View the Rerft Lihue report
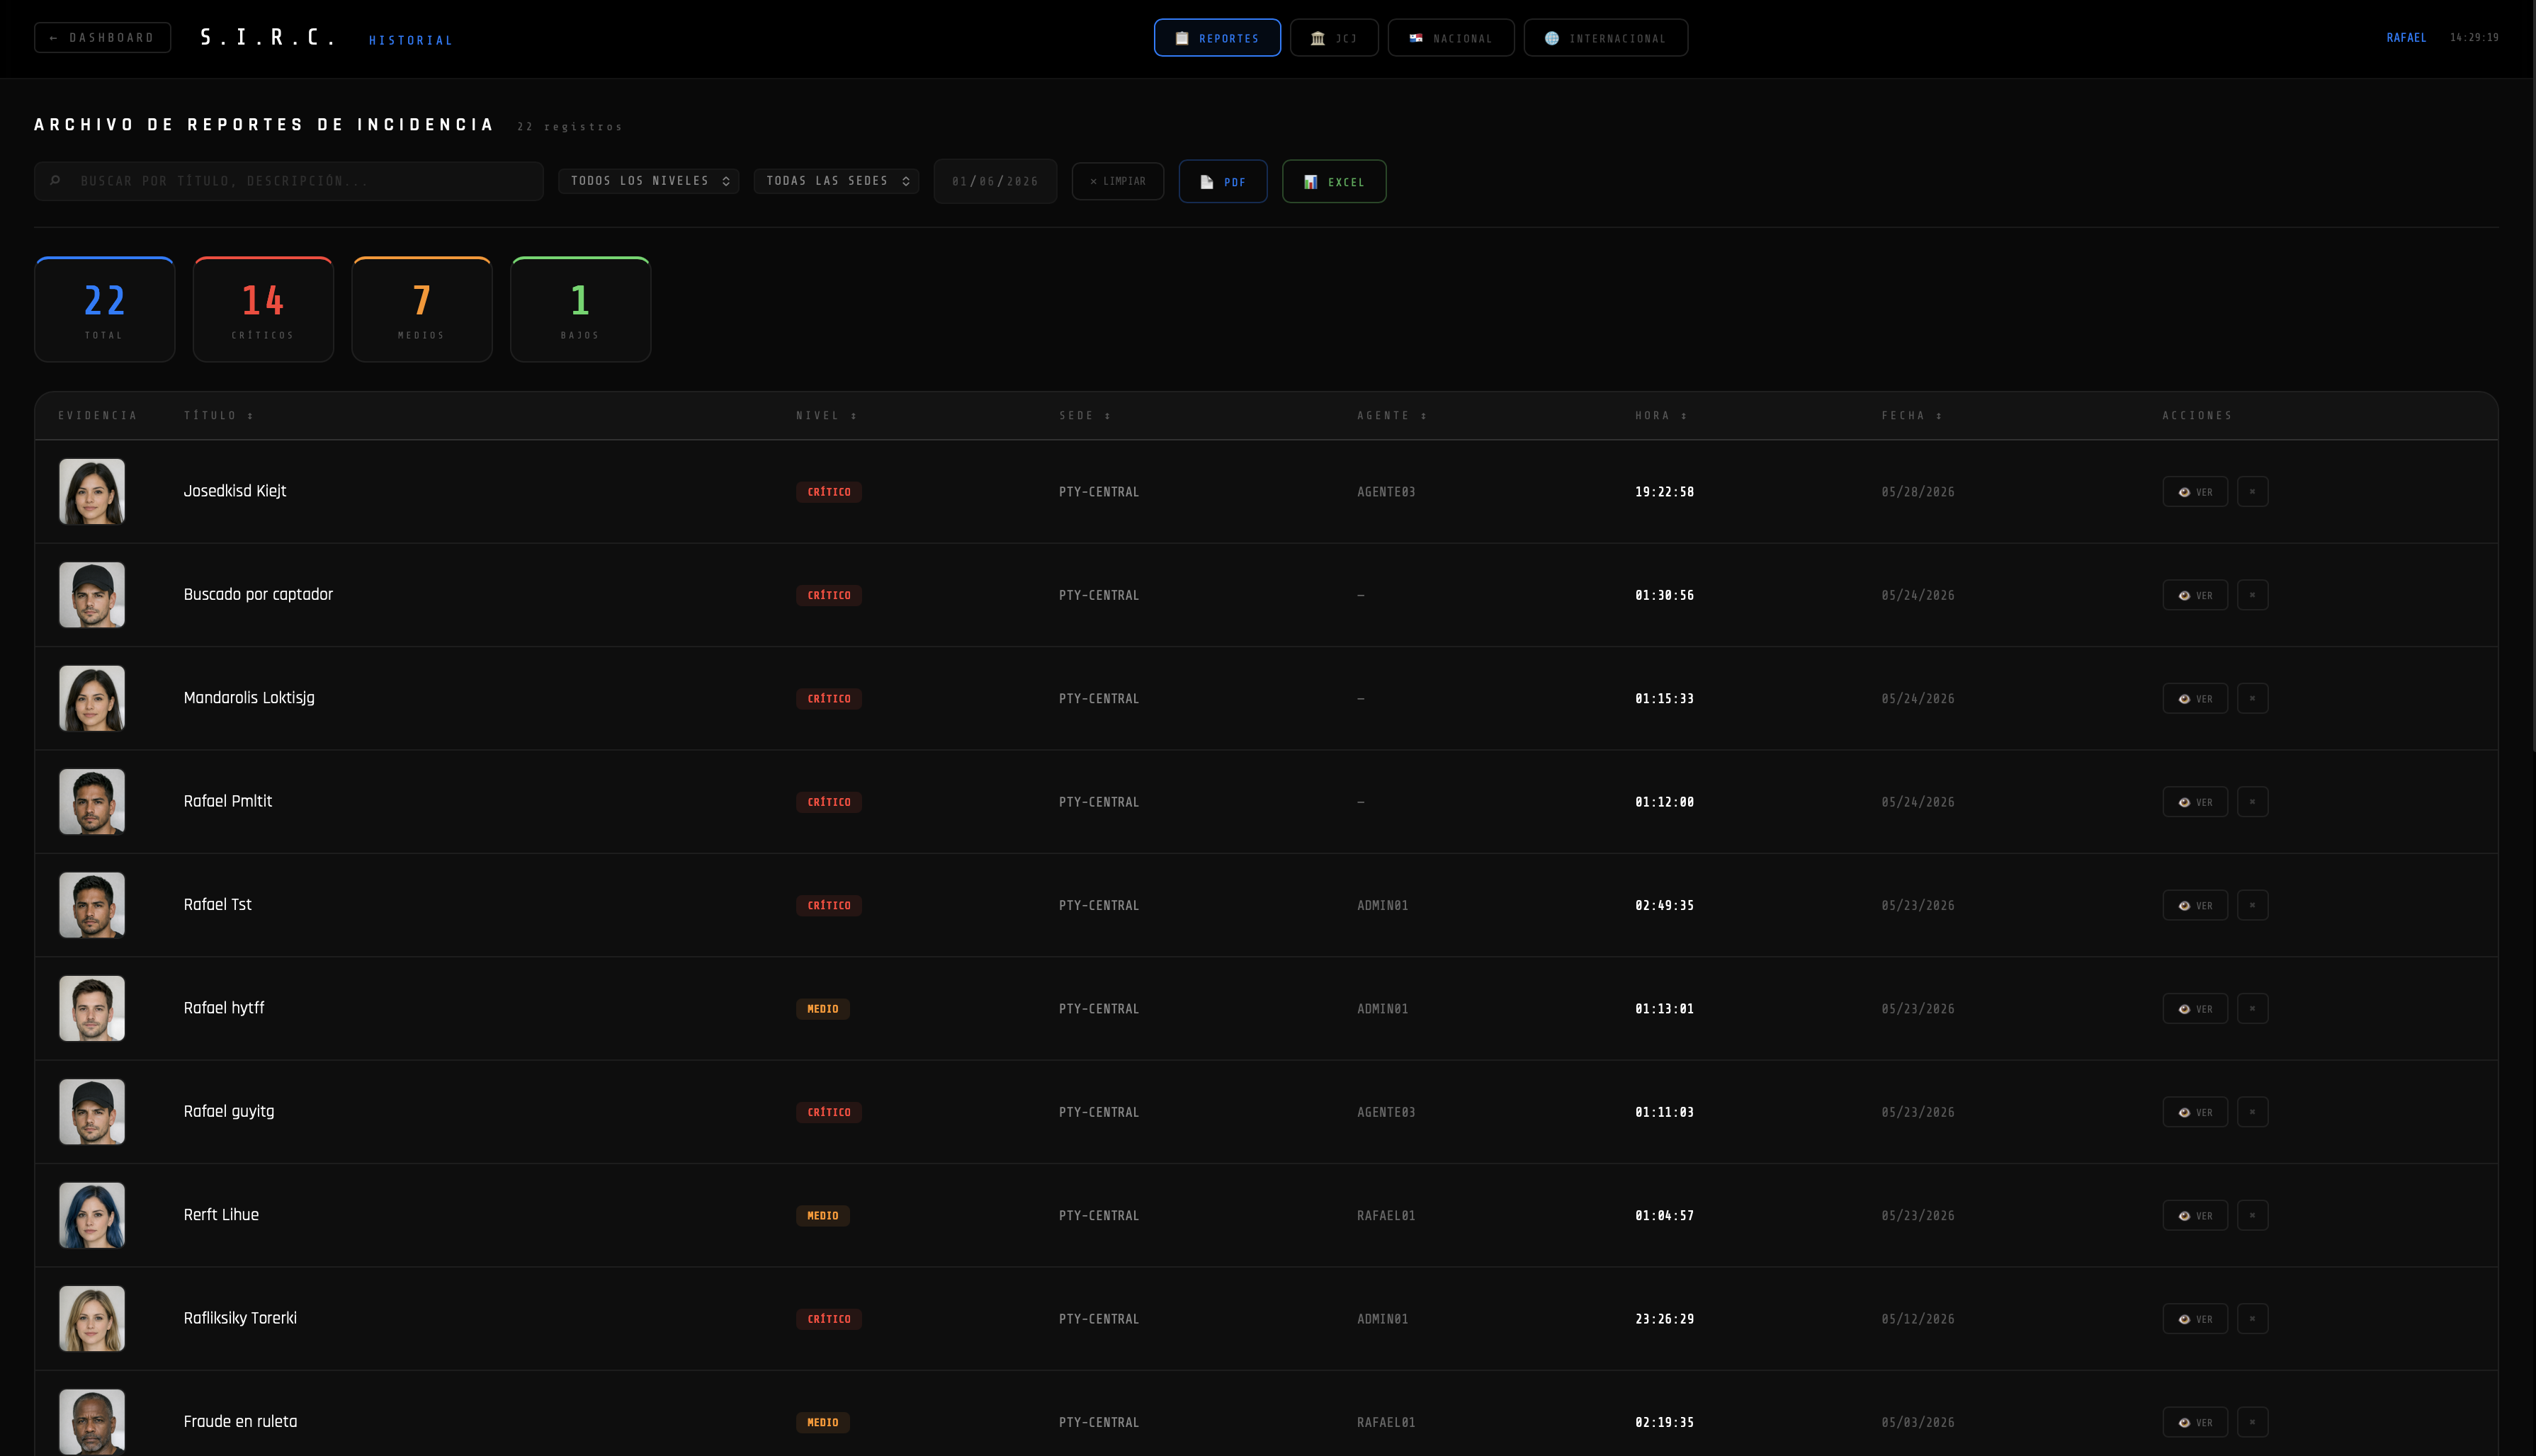The image size is (2536, 1456). 2195,1215
